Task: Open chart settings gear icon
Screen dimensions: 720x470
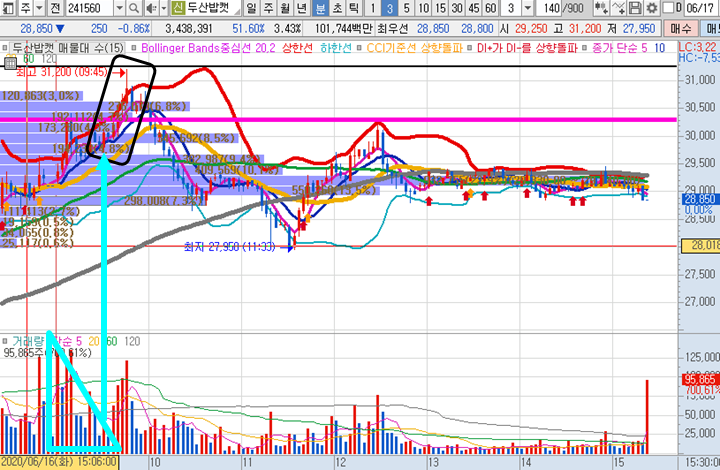Action: [x=651, y=8]
